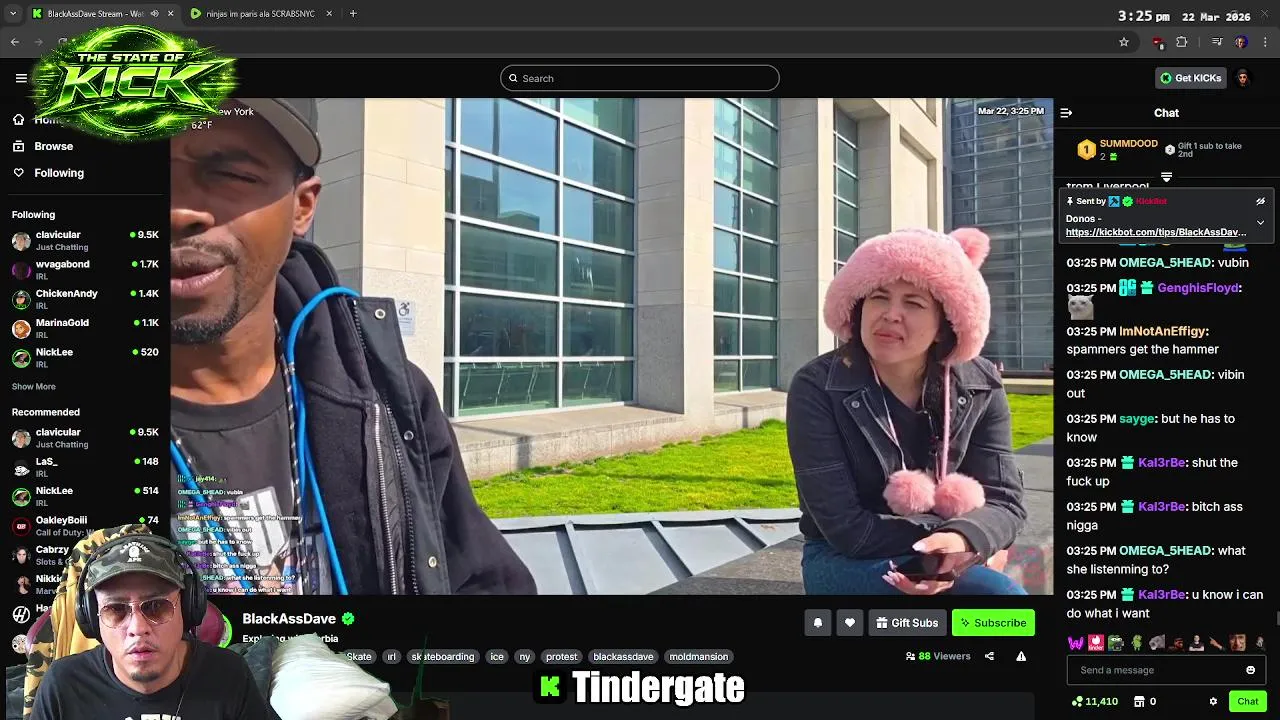Focus the Kick Search field
Image resolution: width=1280 pixels, height=720 pixels.
[640, 78]
